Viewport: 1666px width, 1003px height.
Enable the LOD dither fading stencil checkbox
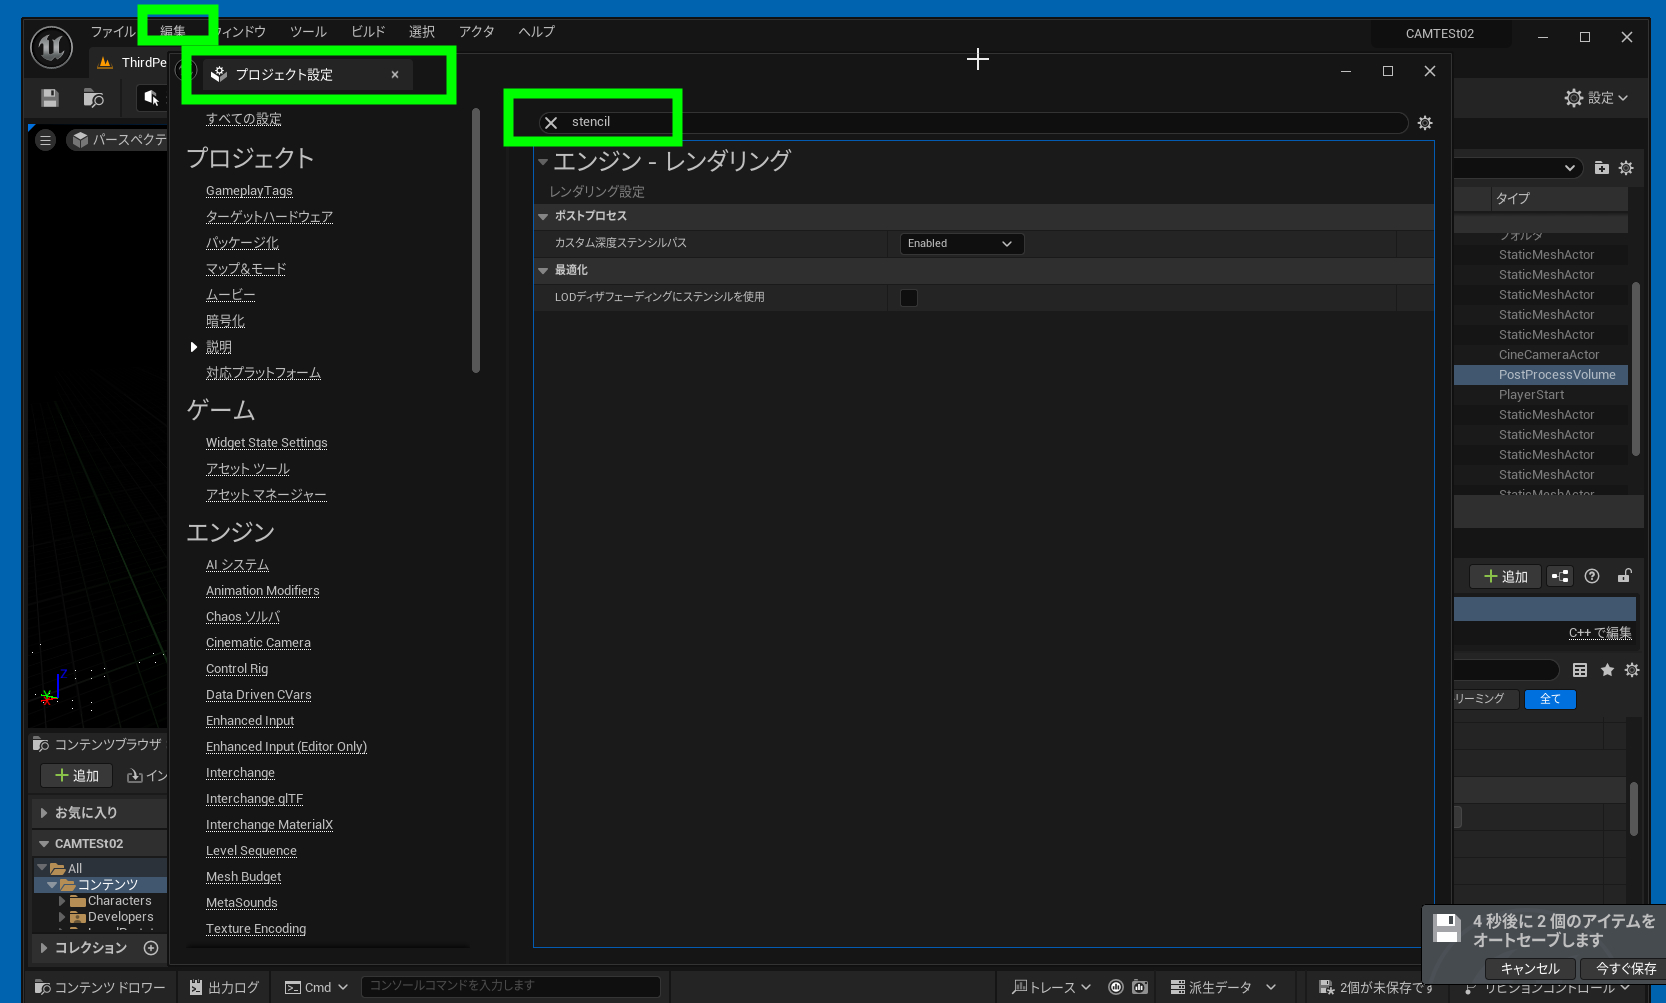coord(909,298)
